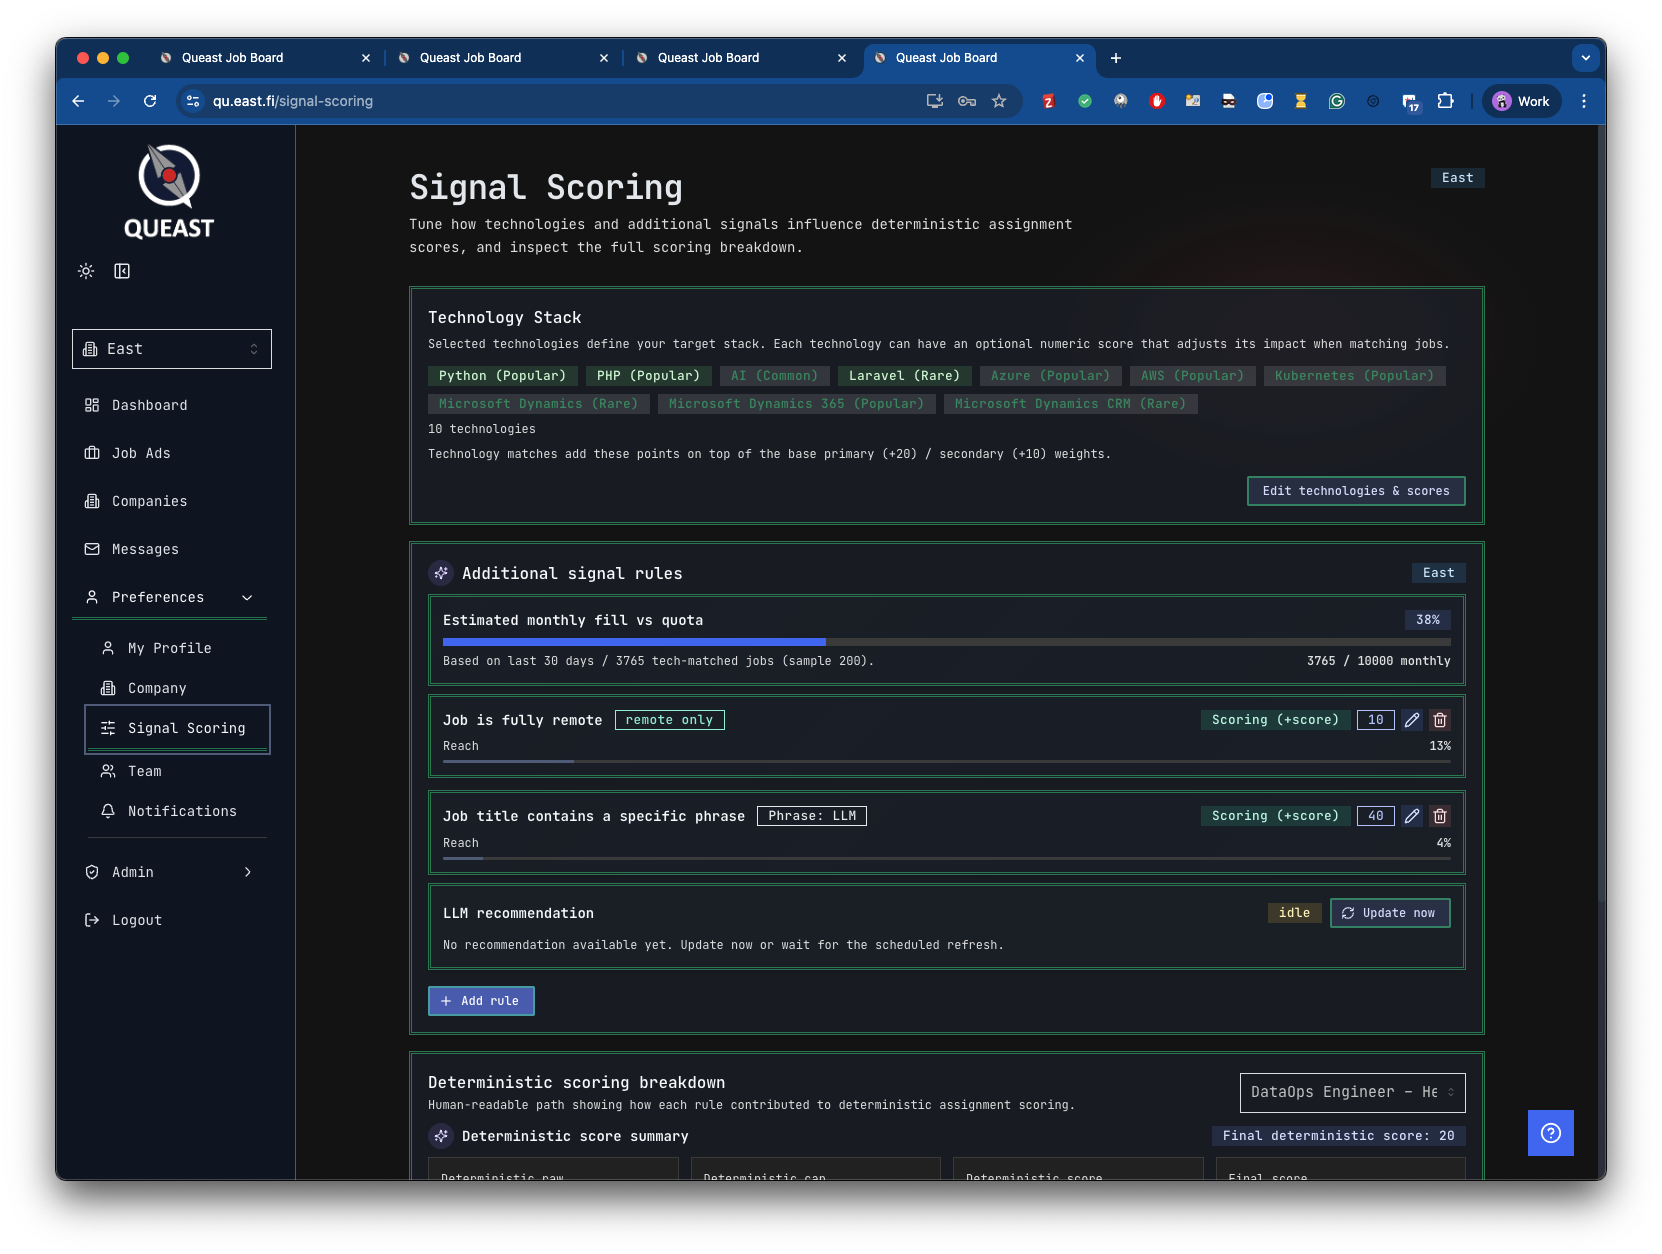
Task: Open the East workspace selector
Action: pyautogui.click(x=171, y=348)
